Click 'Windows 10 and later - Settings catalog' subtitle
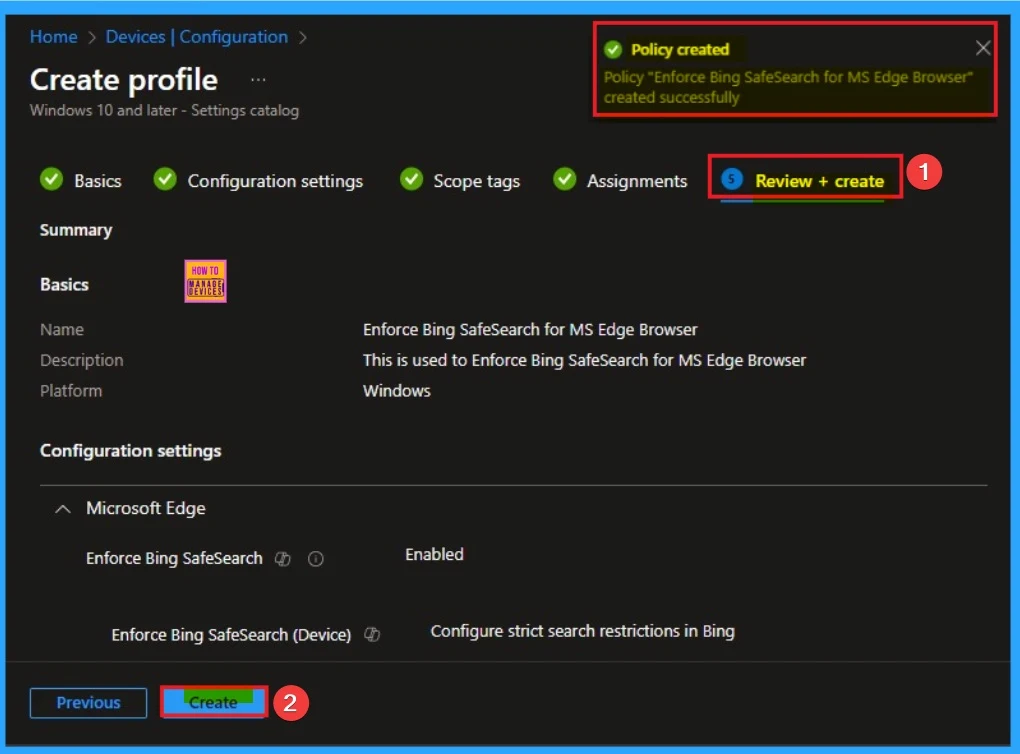The height and width of the screenshot is (754, 1020). pos(165,111)
